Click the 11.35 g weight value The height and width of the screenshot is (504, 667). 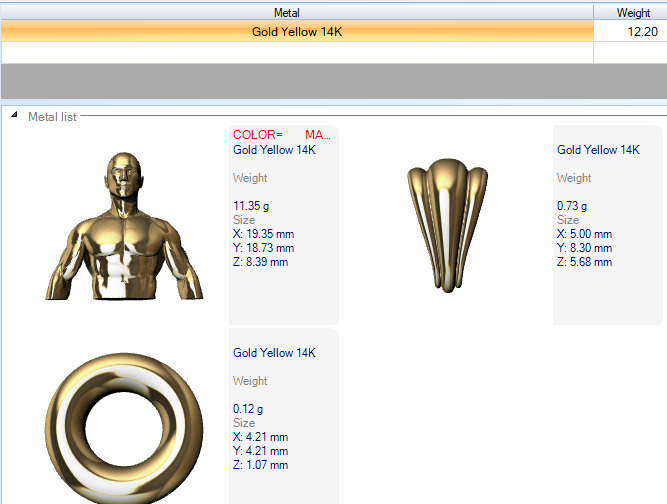[x=251, y=206]
